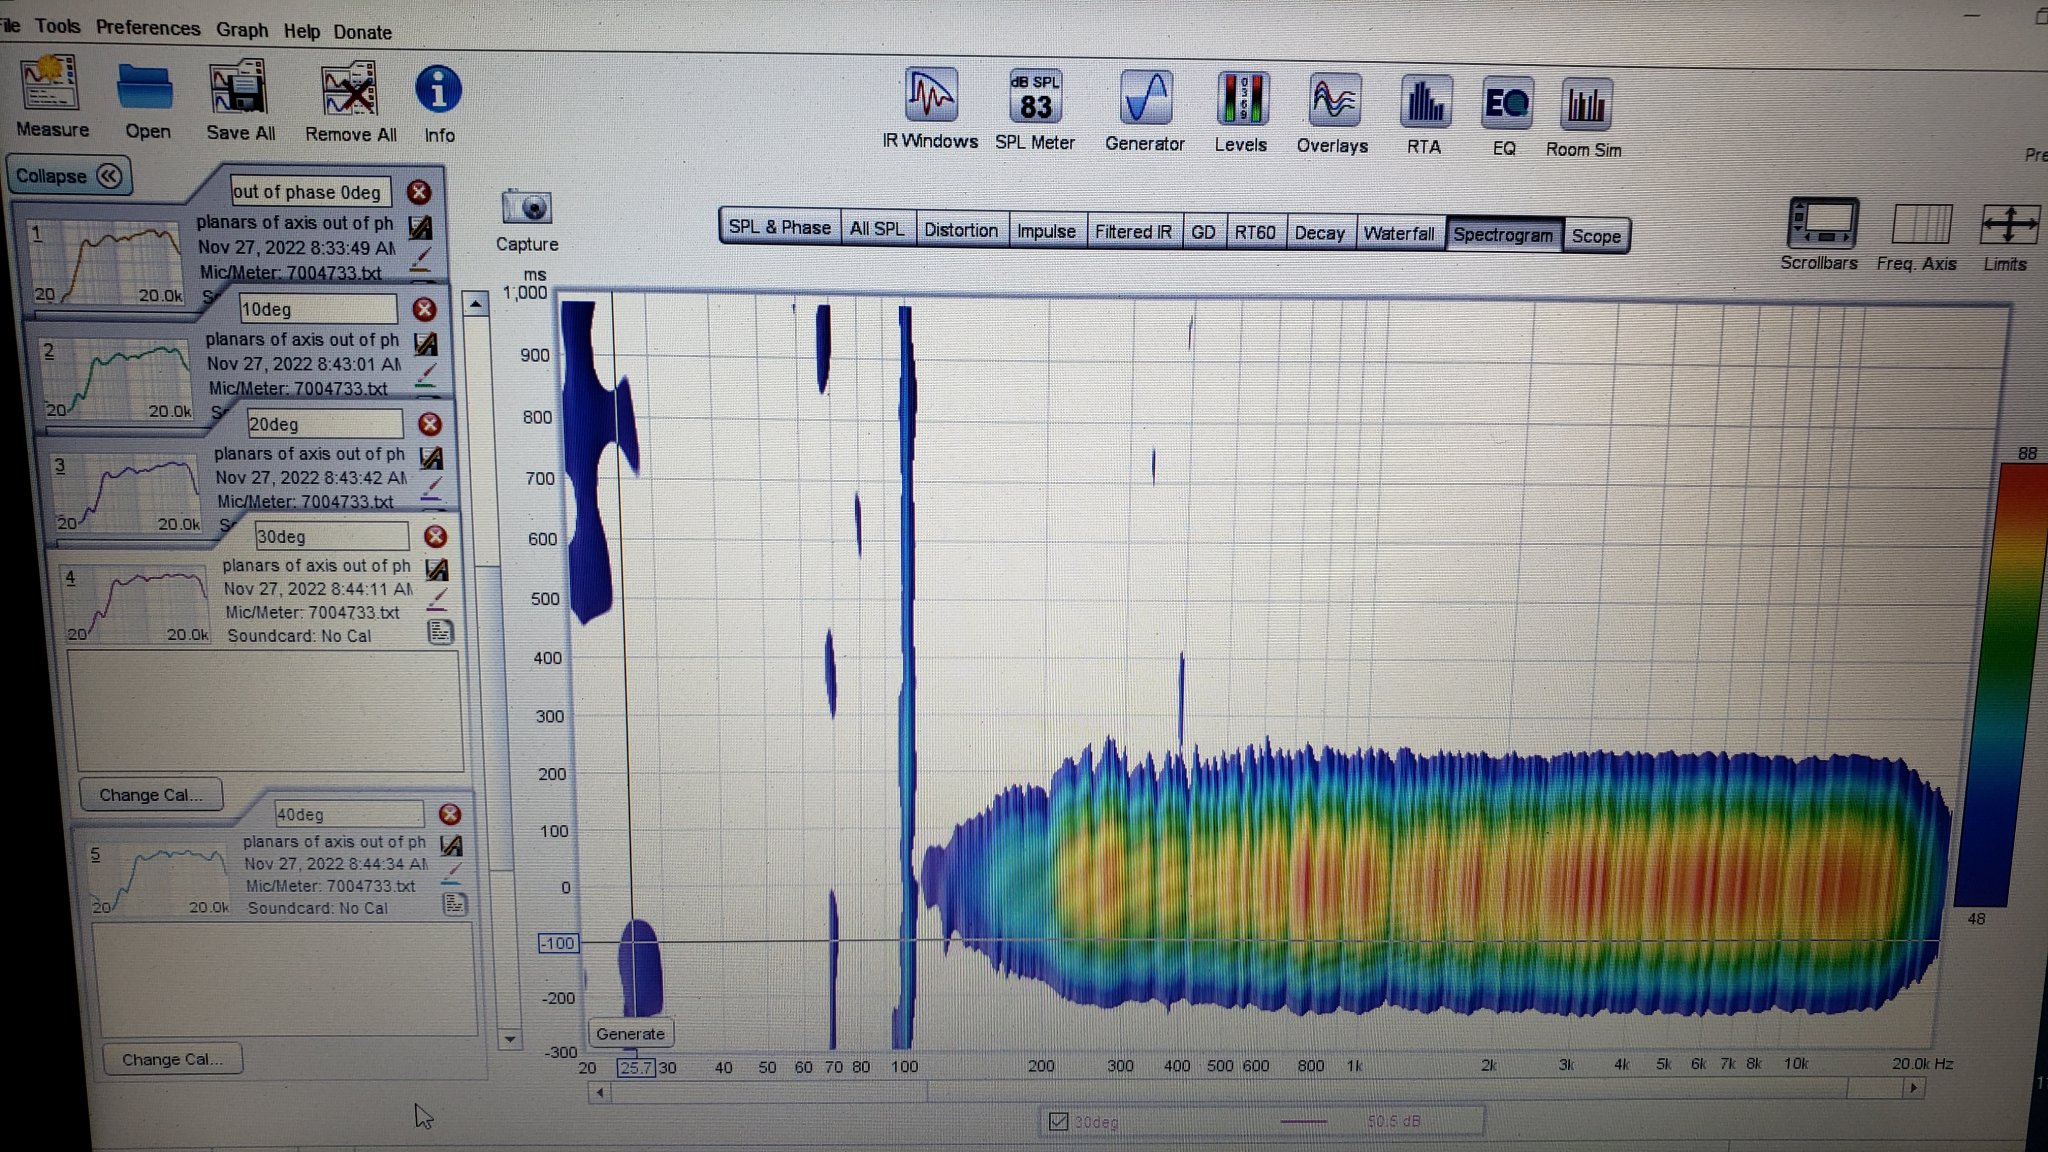Switch to Filtered IR tab
The width and height of the screenshot is (2048, 1152).
[1133, 232]
